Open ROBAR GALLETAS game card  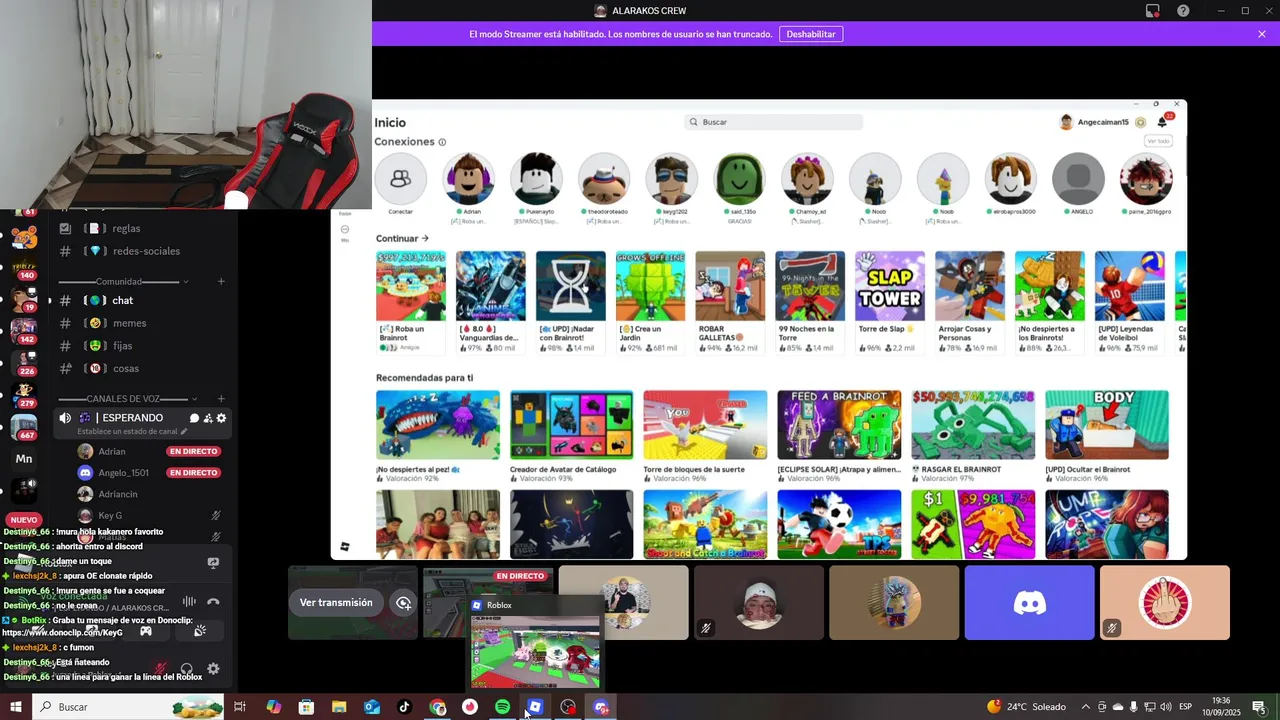click(x=730, y=302)
